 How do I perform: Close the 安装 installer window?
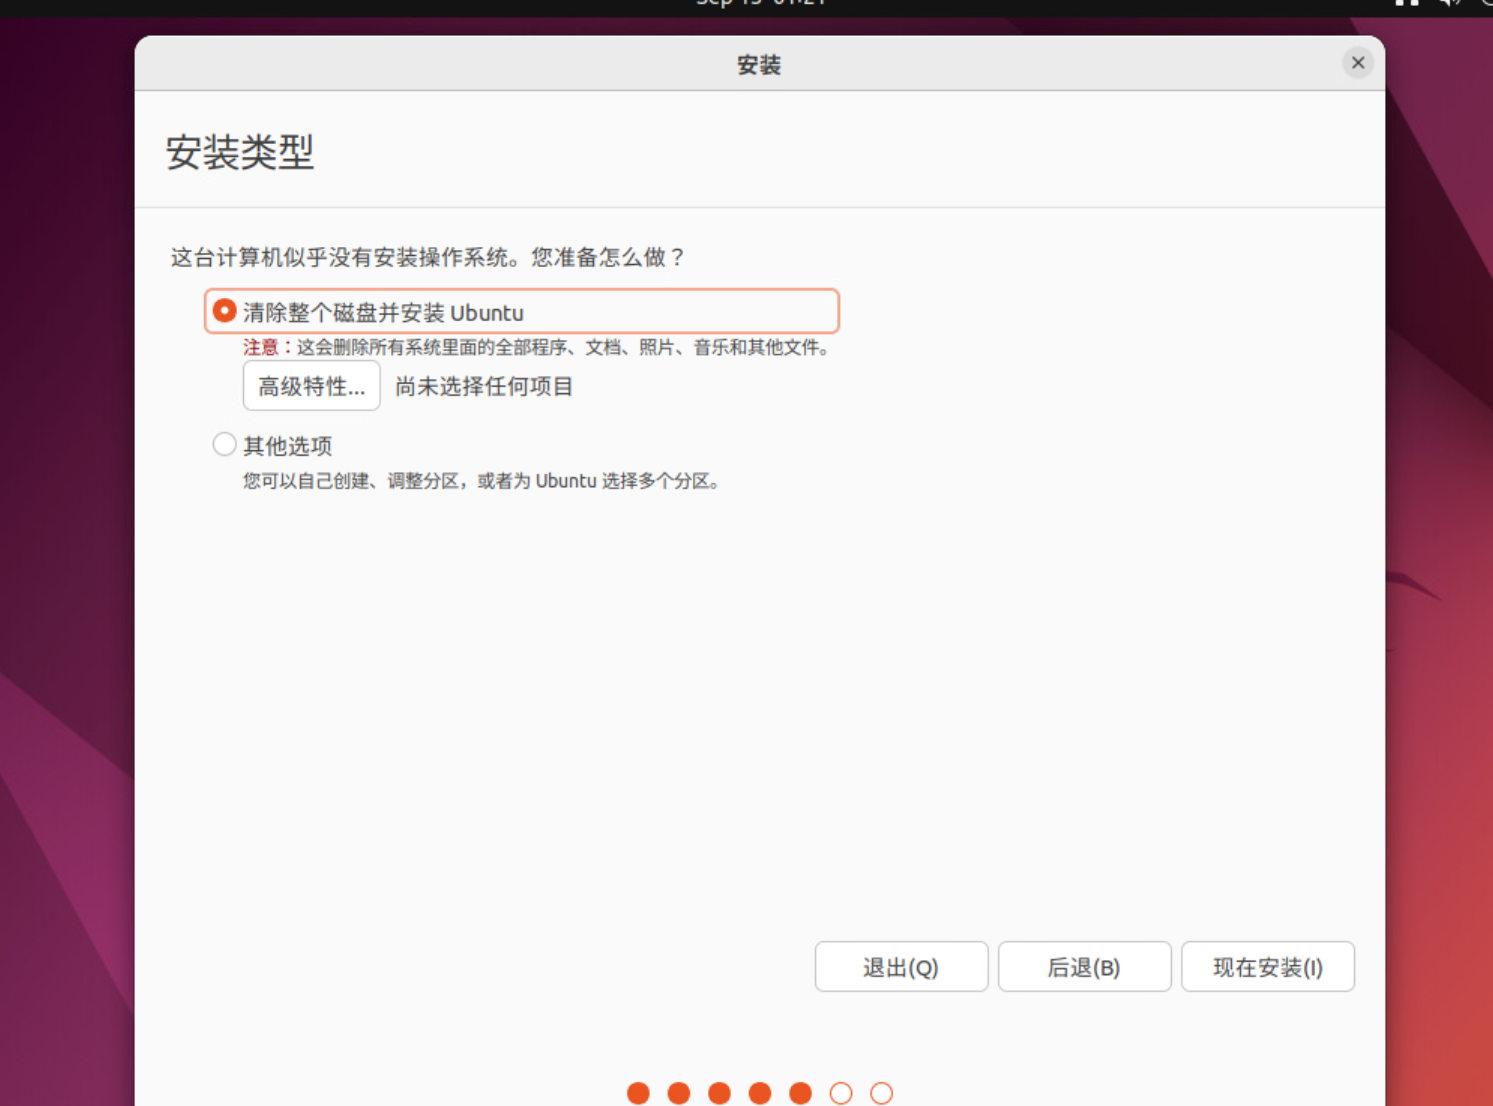click(1357, 63)
